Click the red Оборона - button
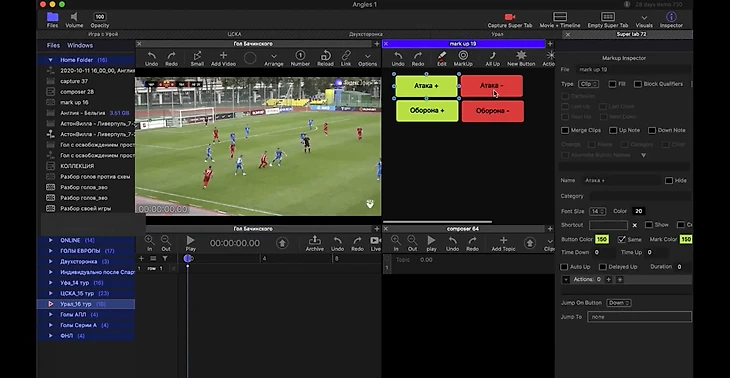The image size is (730, 378). (493, 111)
